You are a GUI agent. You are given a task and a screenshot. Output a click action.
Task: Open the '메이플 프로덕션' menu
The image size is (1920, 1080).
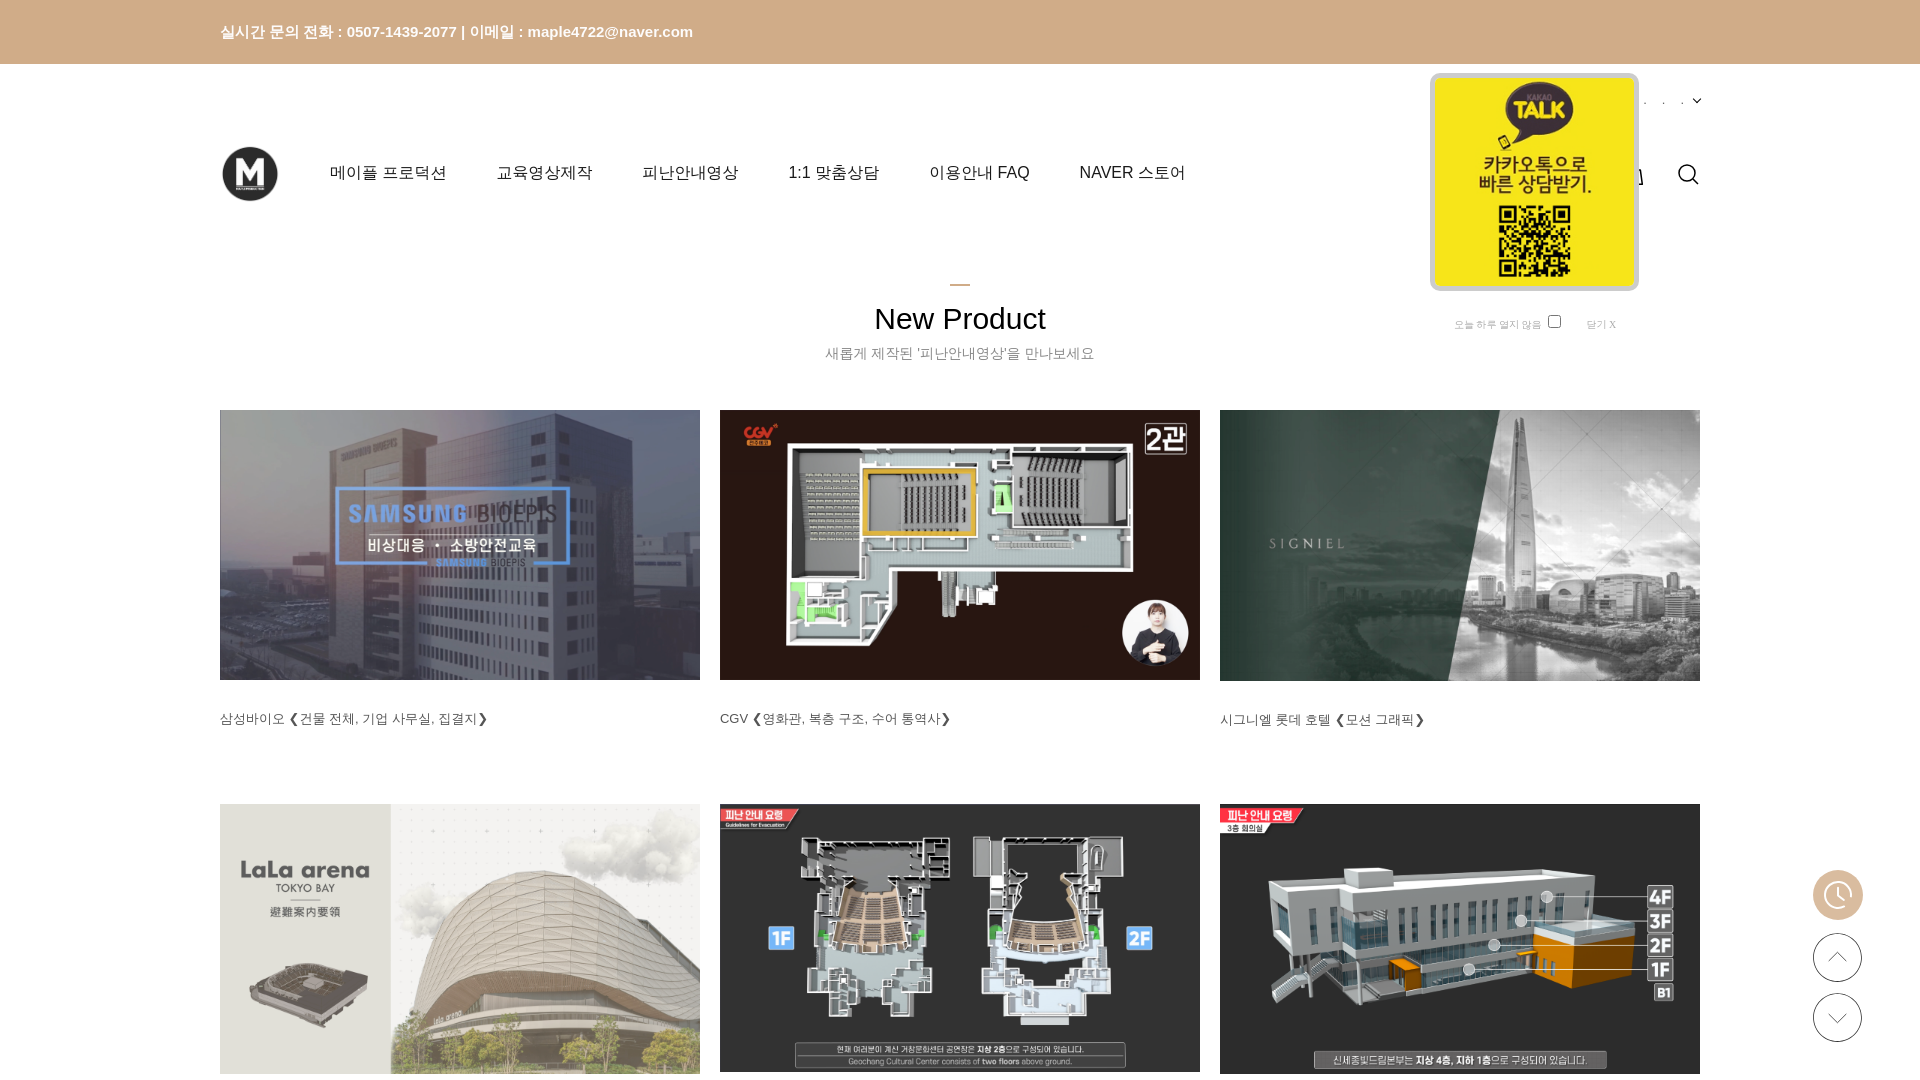[x=388, y=173]
